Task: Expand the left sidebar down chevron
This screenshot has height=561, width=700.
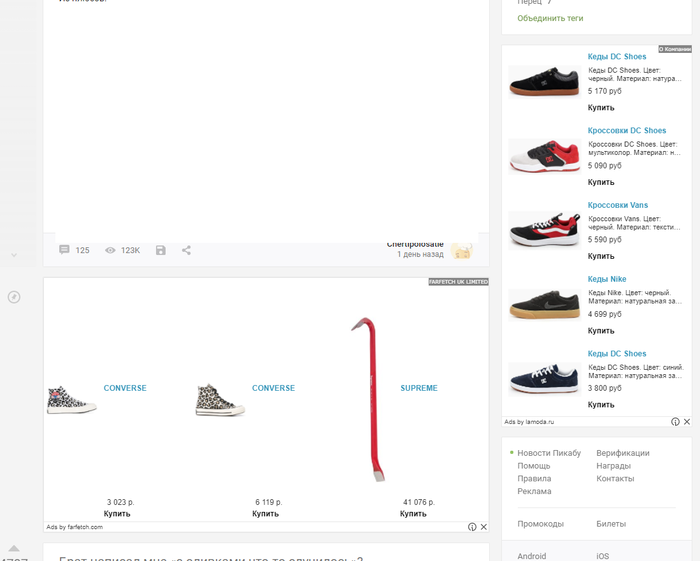Action: point(14,255)
